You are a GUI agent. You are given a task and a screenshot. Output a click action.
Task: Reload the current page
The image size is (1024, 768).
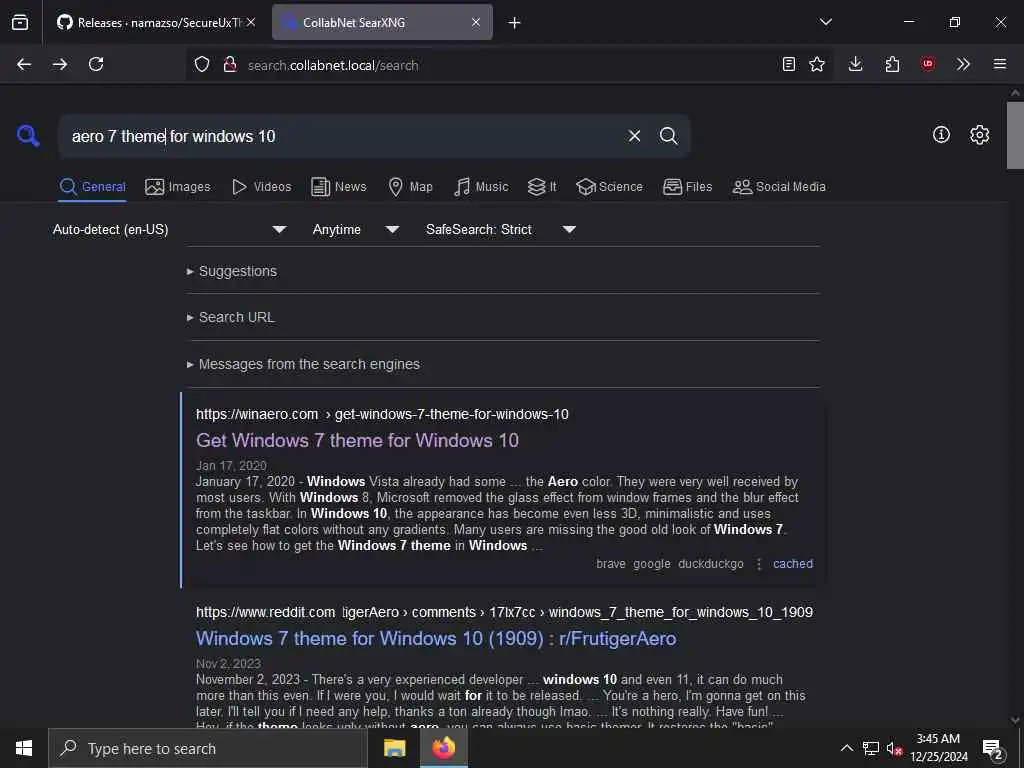(96, 64)
